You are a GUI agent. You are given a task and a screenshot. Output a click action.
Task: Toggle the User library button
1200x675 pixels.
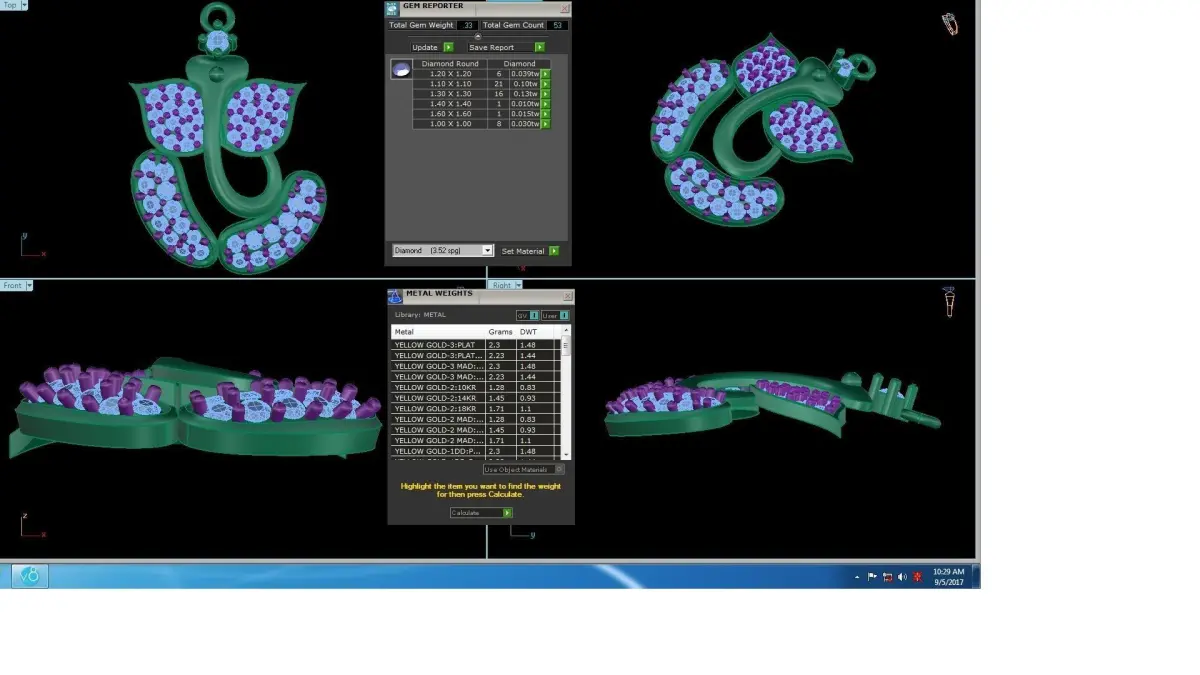[555, 315]
